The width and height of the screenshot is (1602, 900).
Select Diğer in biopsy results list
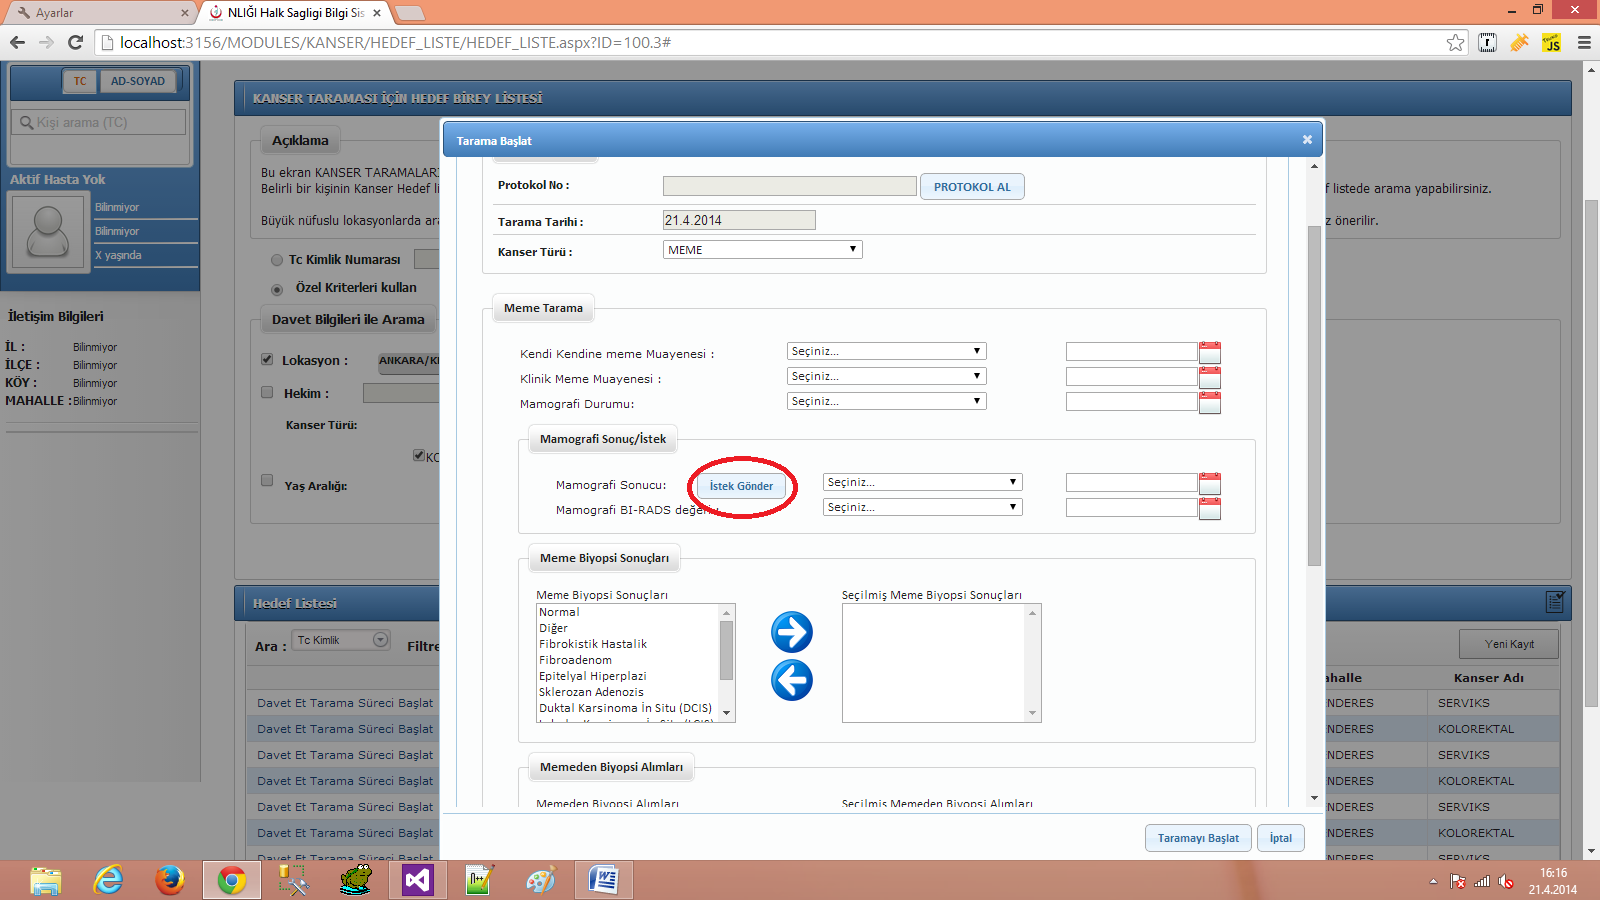[x=553, y=628]
